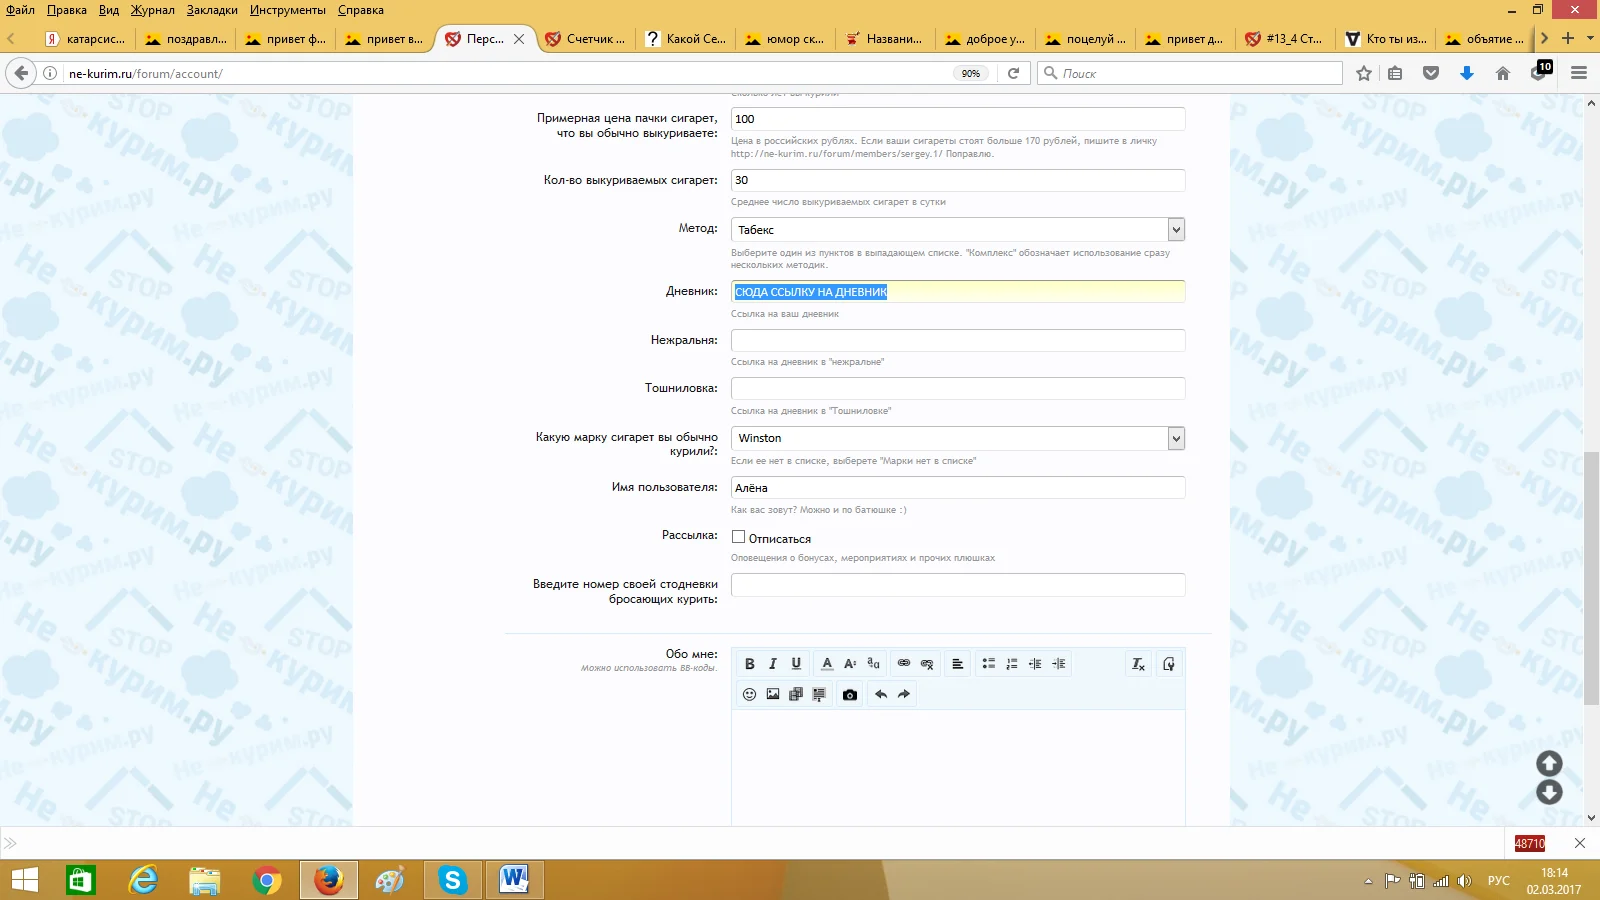Insert smiley into About me editor
This screenshot has width=1600, height=900.
[749, 694]
